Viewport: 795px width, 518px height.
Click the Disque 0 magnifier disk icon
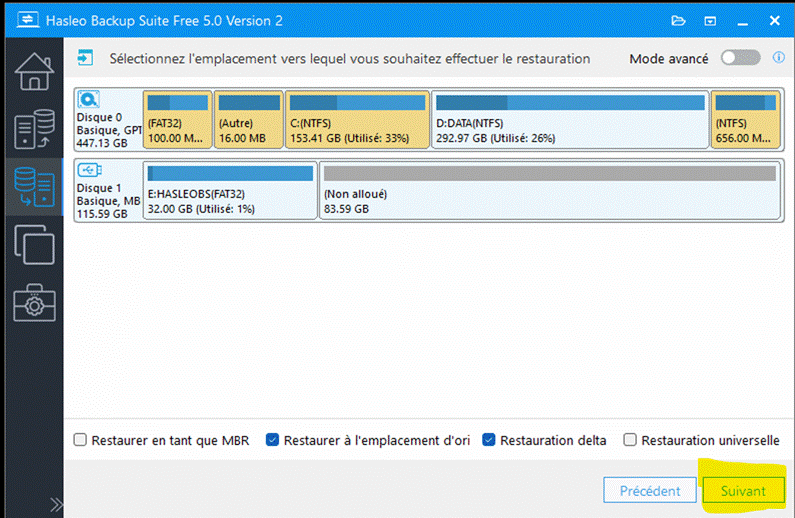tap(89, 99)
